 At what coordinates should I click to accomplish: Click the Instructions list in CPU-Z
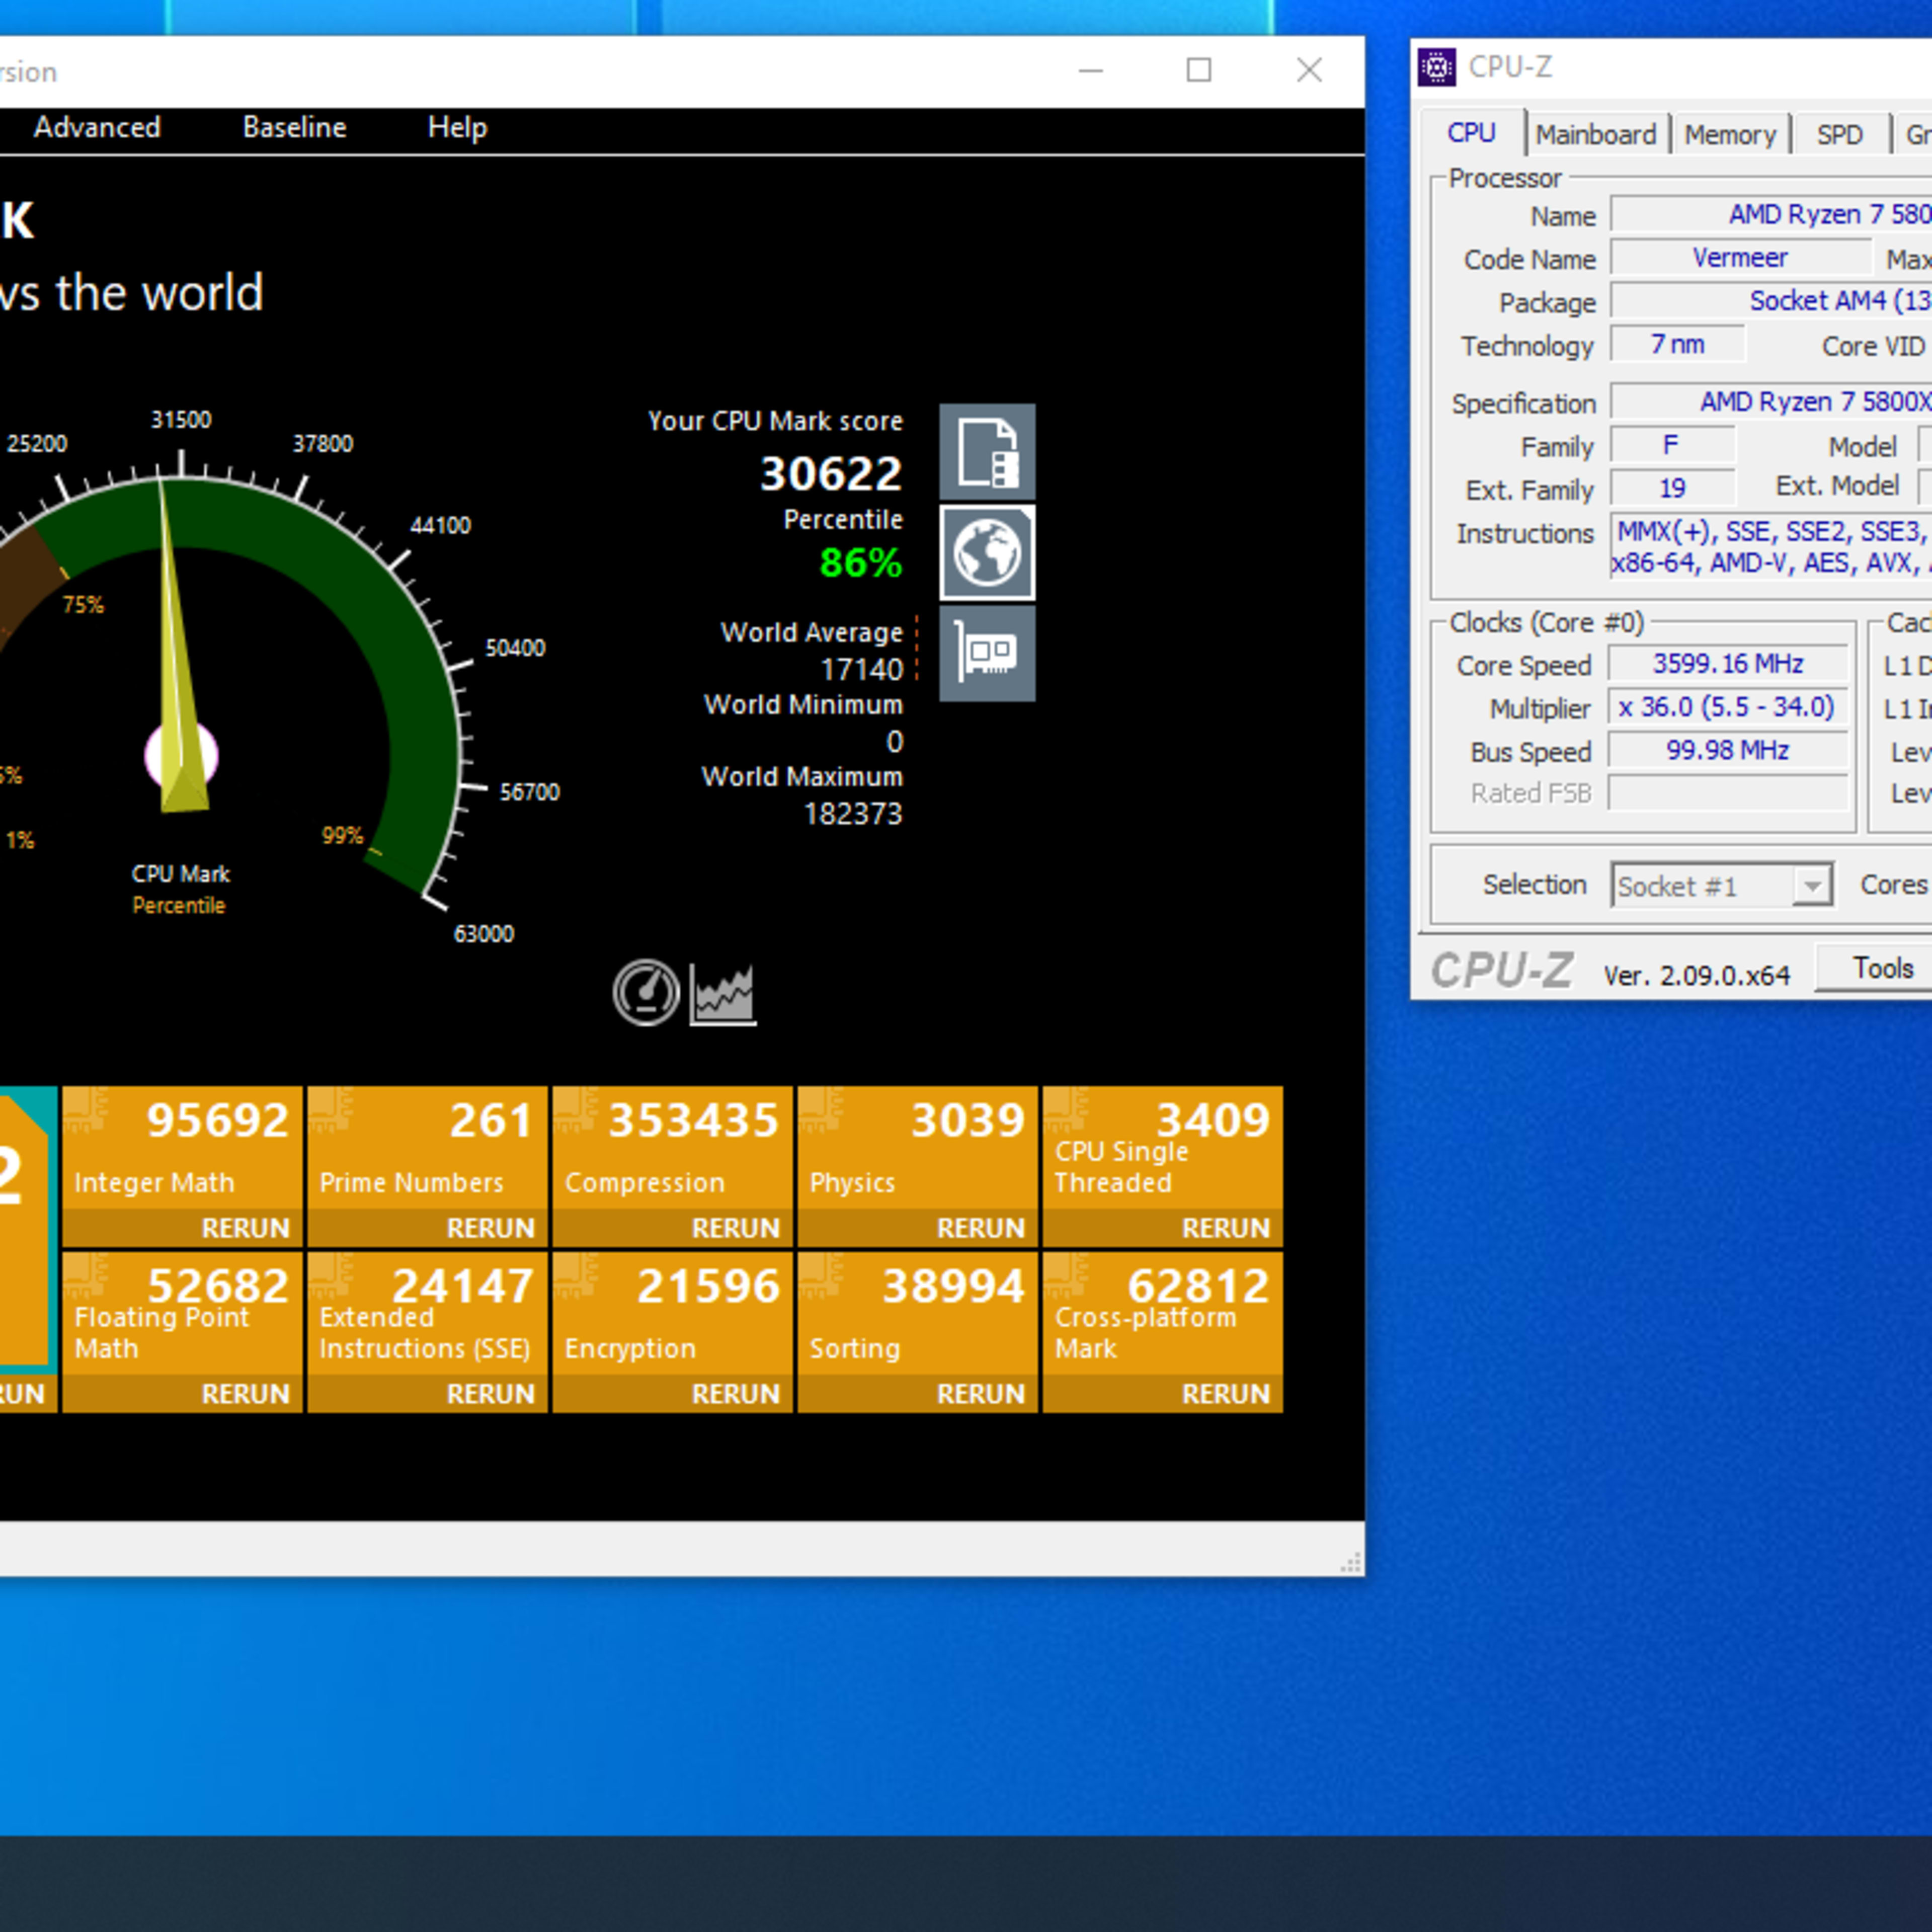[1771, 547]
